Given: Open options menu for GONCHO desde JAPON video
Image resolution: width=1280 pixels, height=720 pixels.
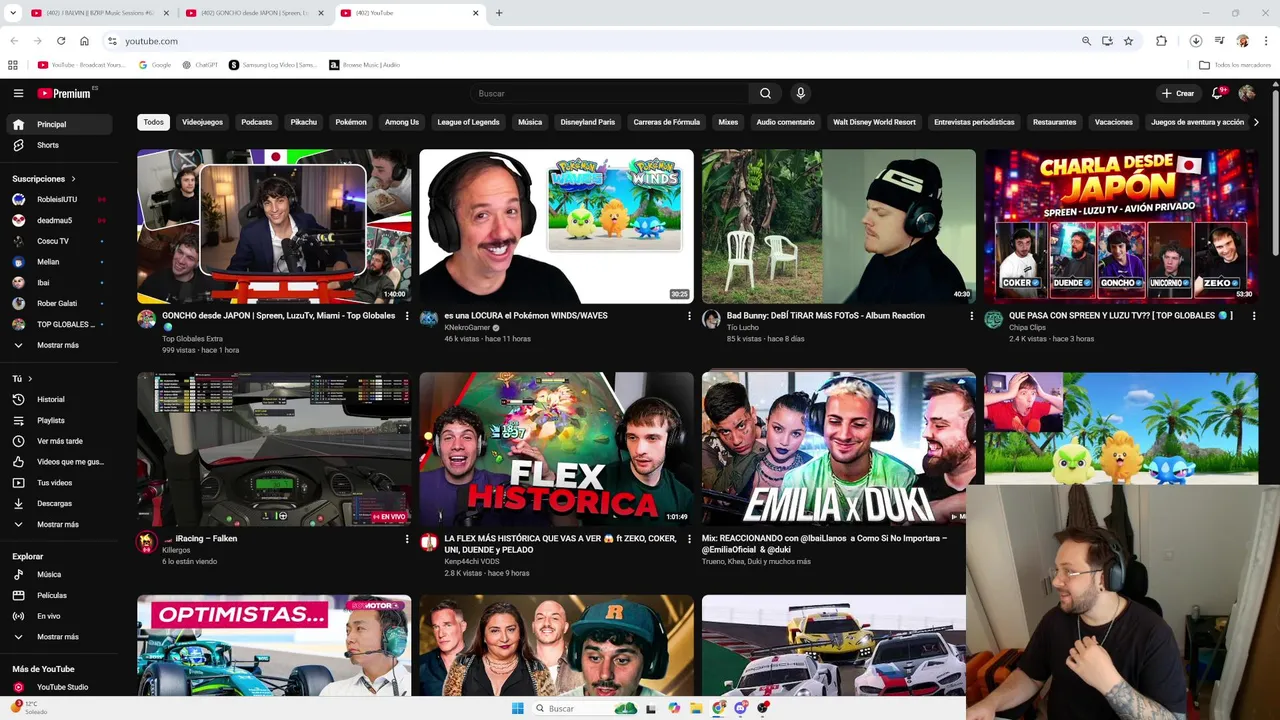Looking at the screenshot, I should tap(407, 316).
